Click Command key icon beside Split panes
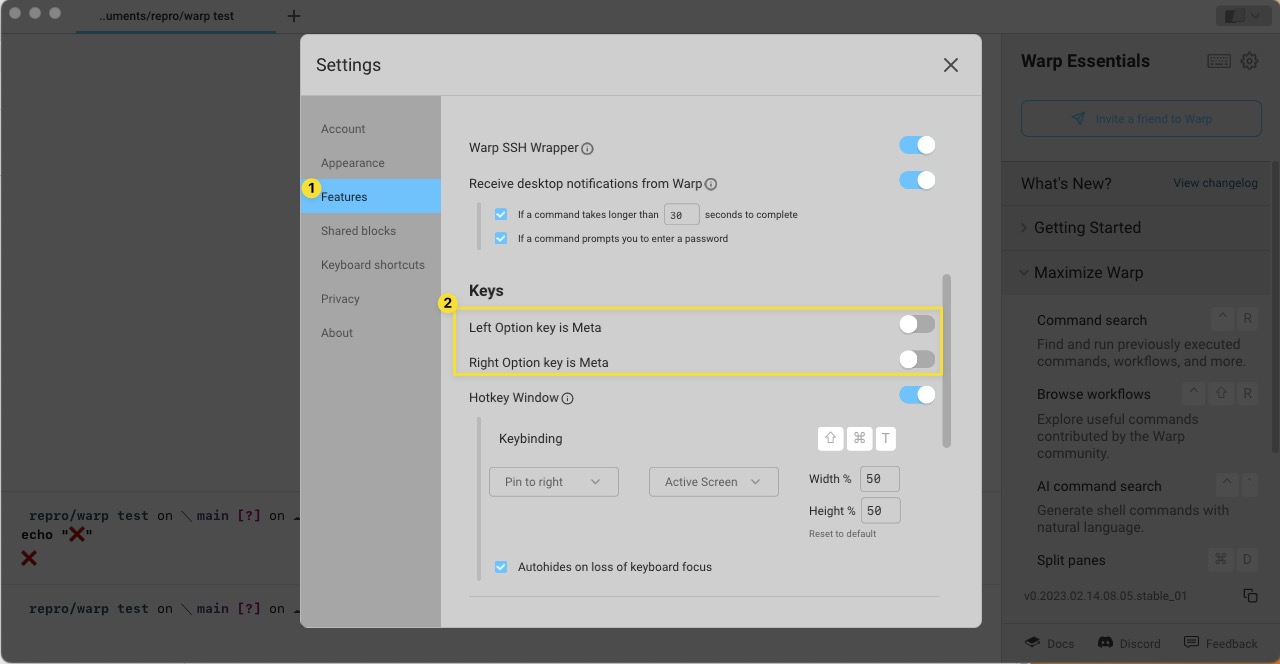This screenshot has height=664, width=1280. pos(1220,559)
